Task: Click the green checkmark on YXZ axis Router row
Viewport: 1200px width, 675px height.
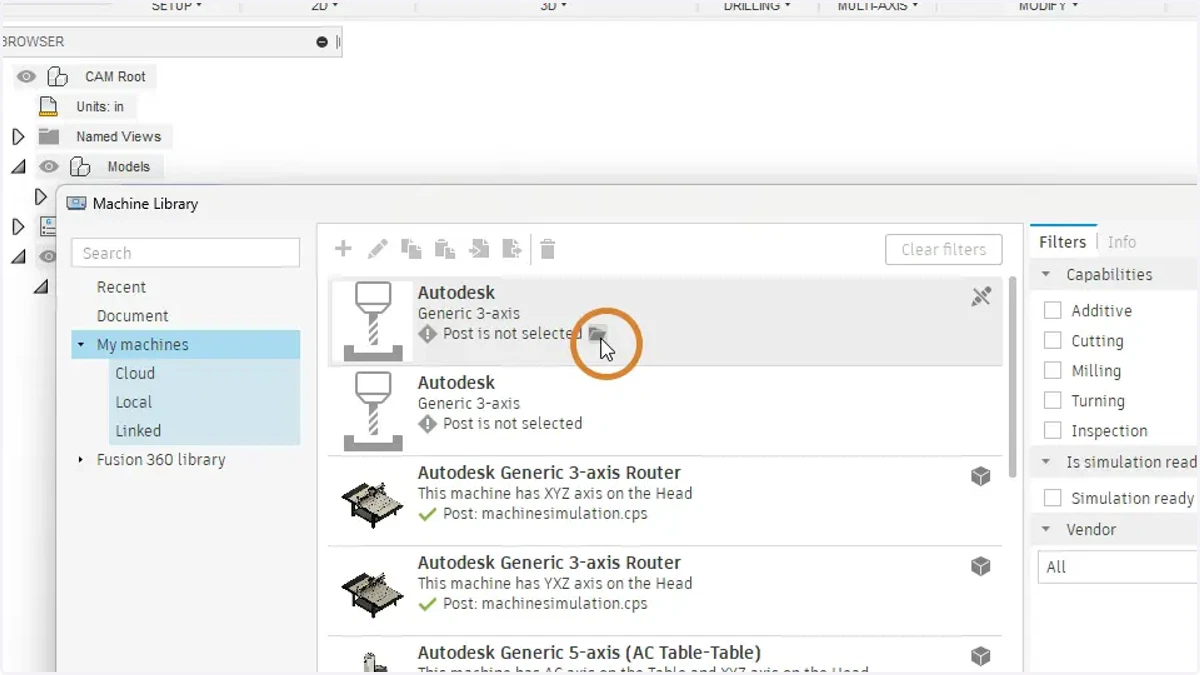Action: (428, 604)
